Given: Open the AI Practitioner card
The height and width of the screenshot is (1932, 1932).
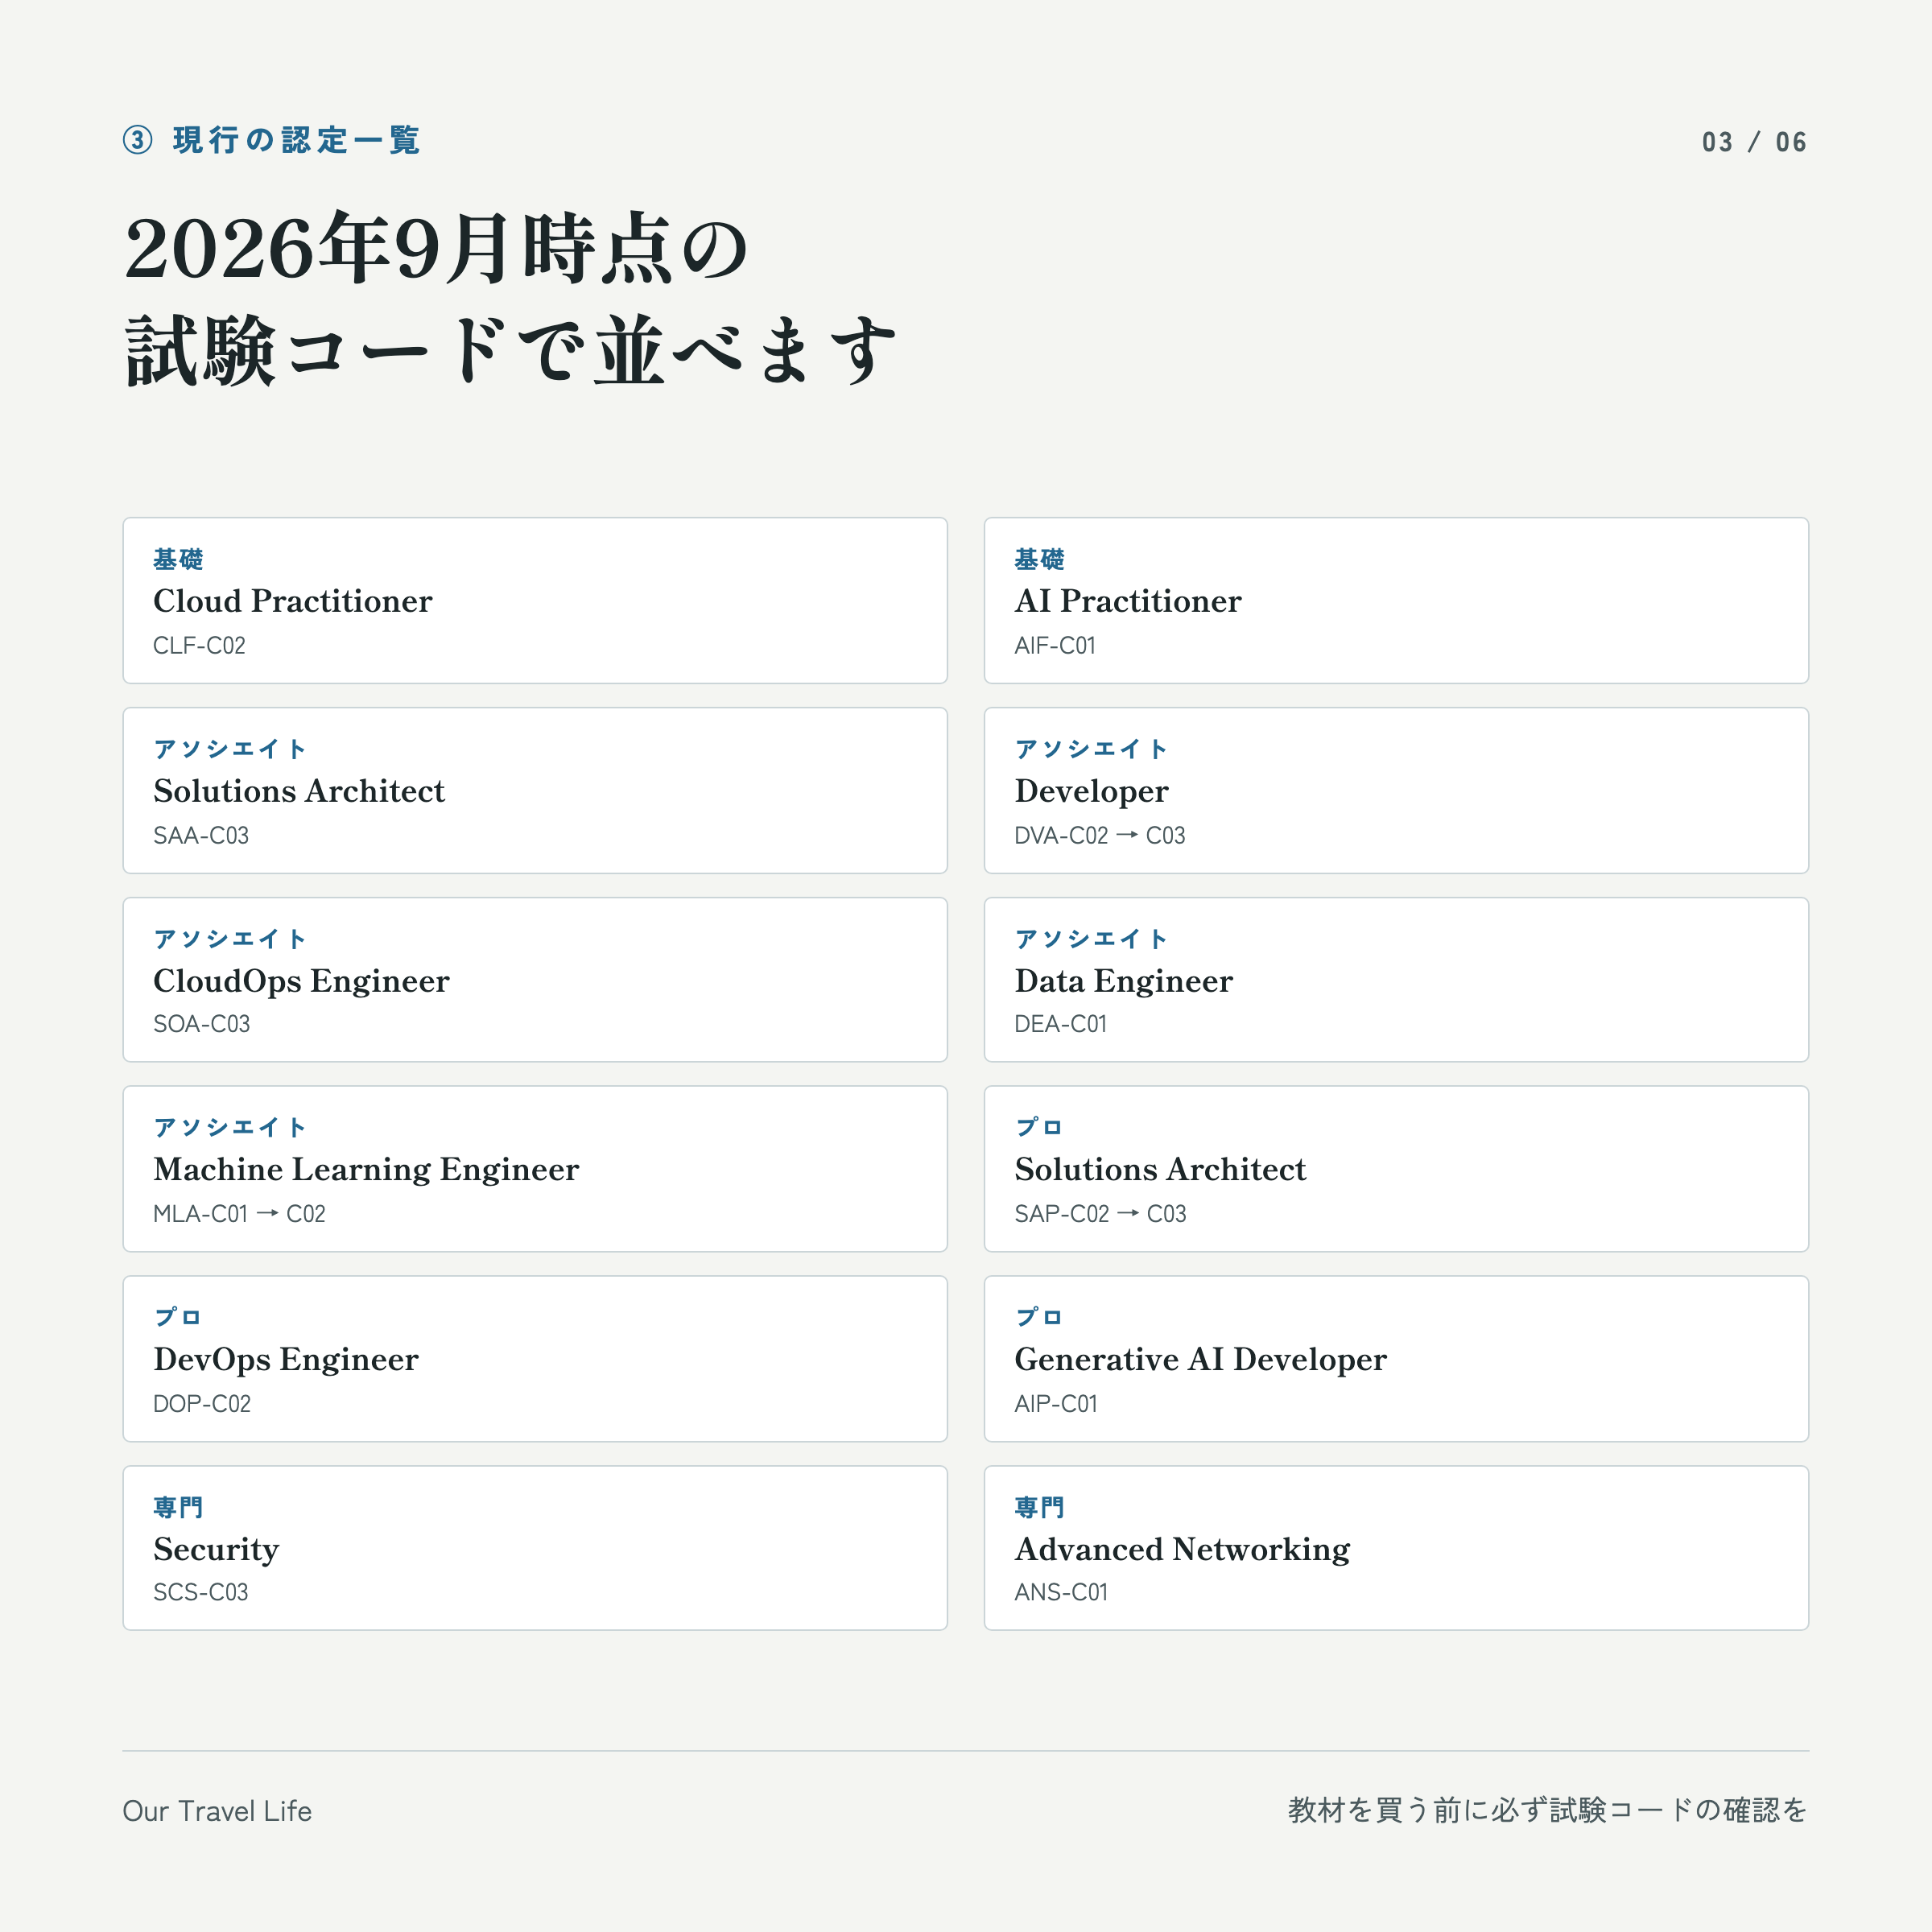Looking at the screenshot, I should coord(1396,600).
